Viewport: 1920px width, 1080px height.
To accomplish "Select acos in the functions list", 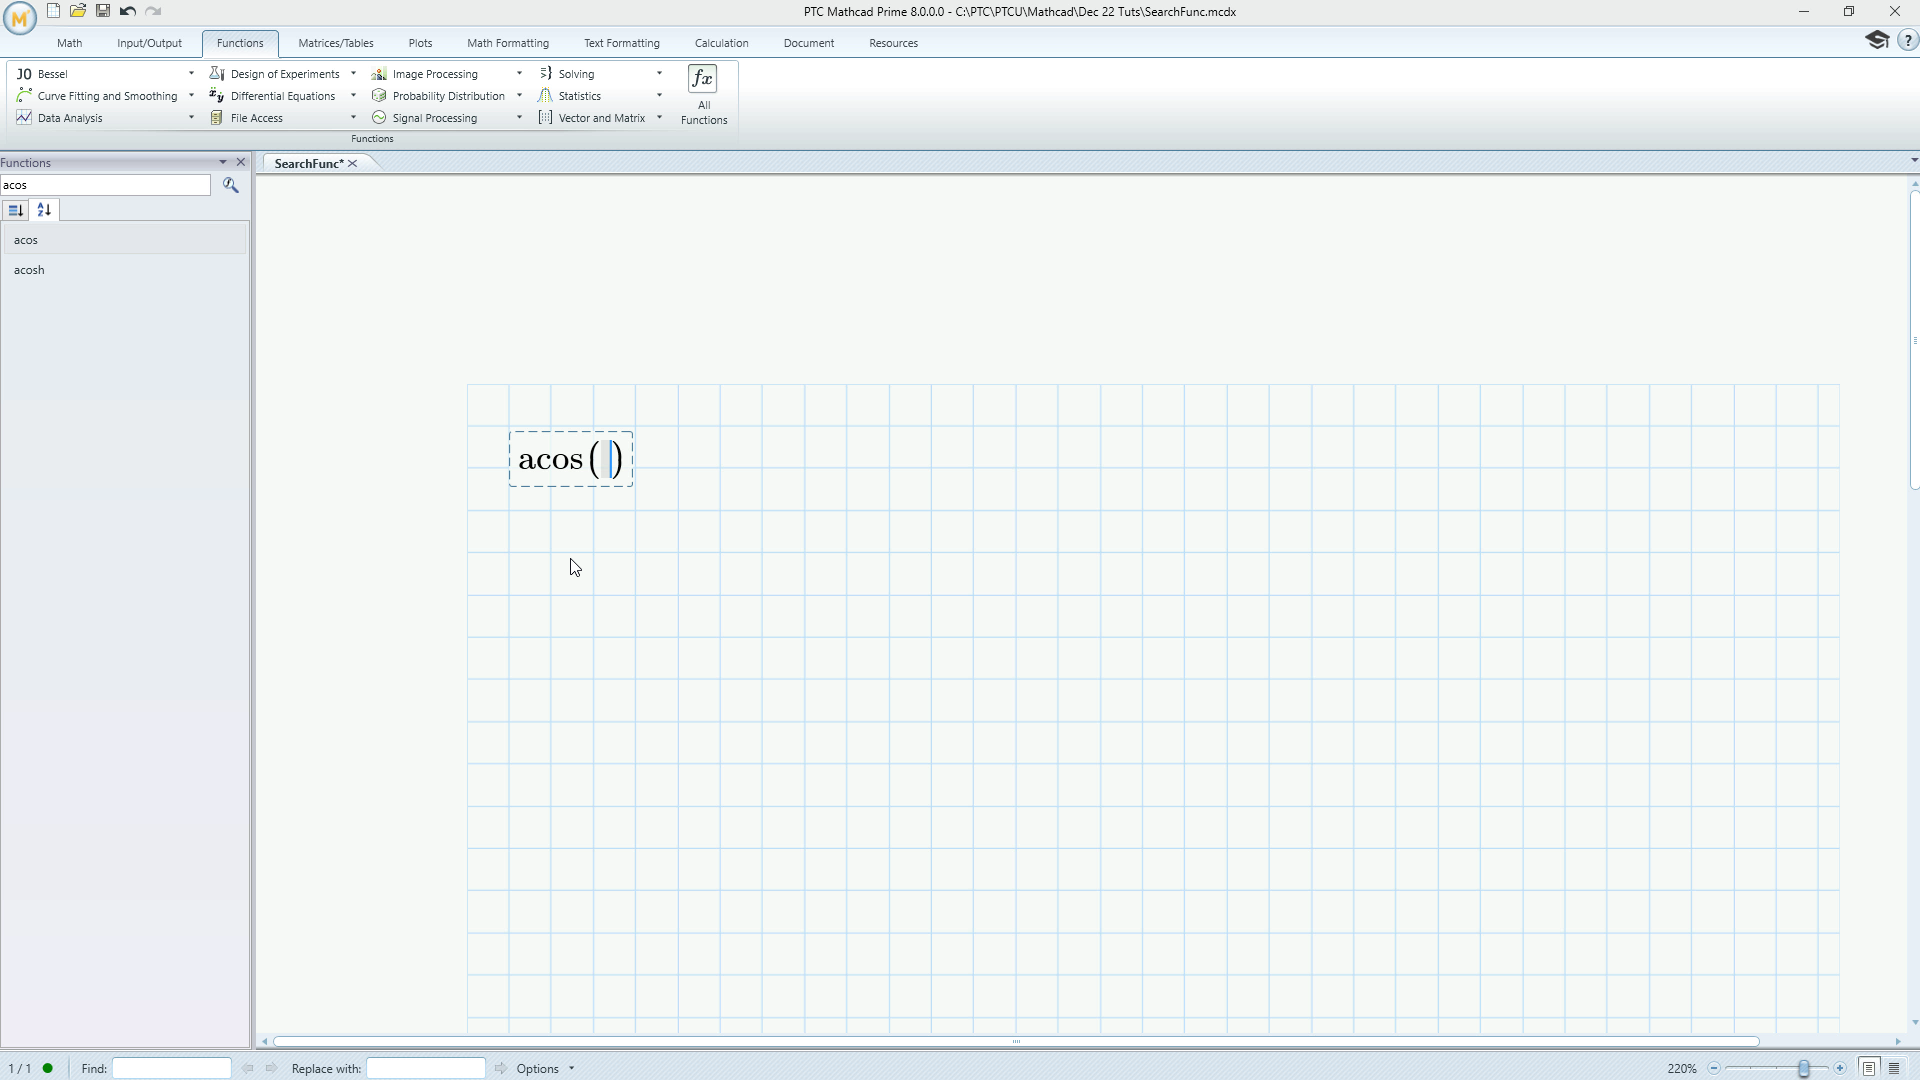I will [x=125, y=240].
